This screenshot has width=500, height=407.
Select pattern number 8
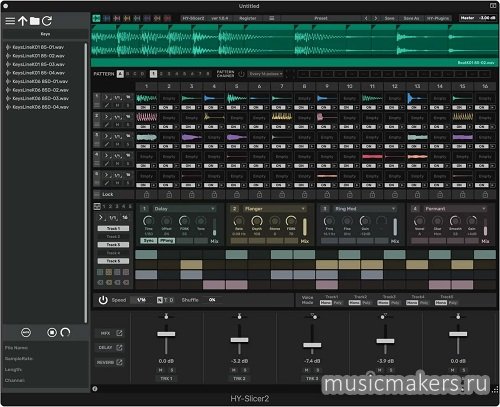pyautogui.click(x=208, y=74)
